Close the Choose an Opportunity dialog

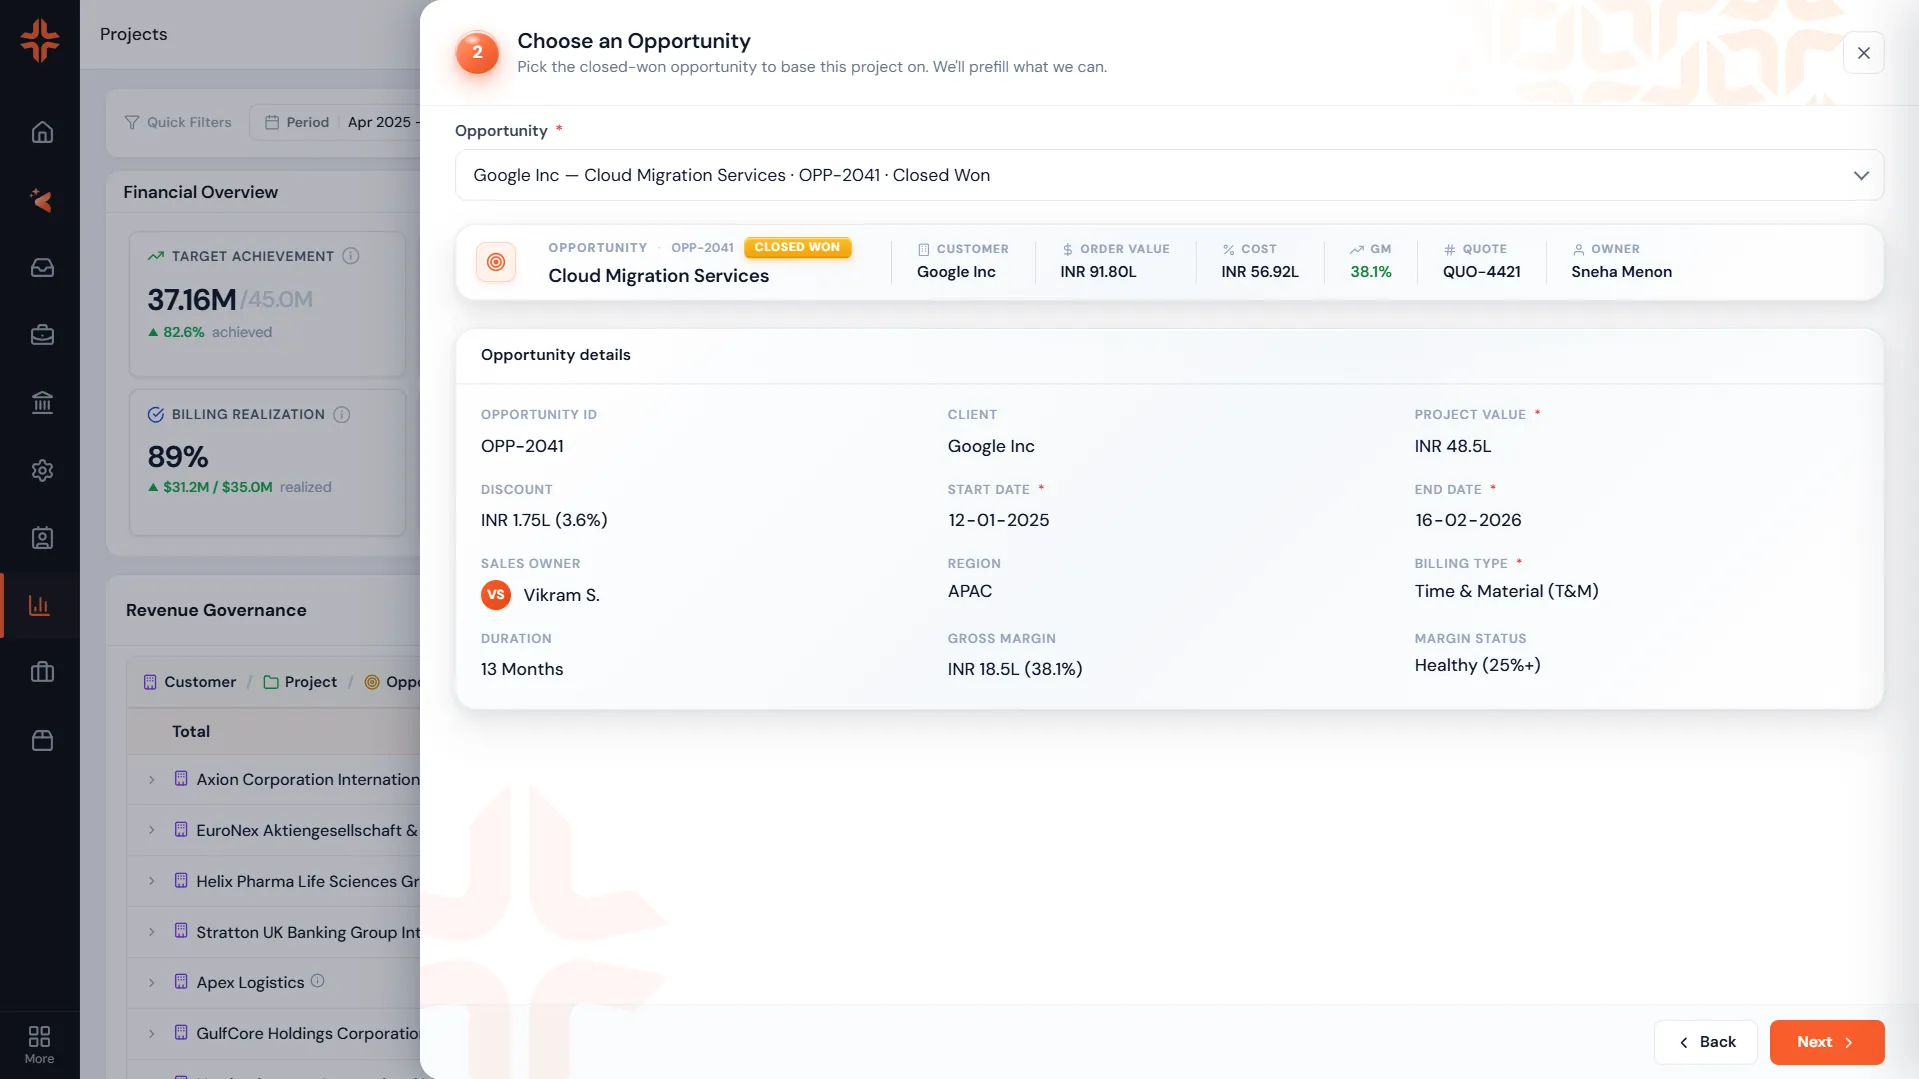tap(1863, 53)
